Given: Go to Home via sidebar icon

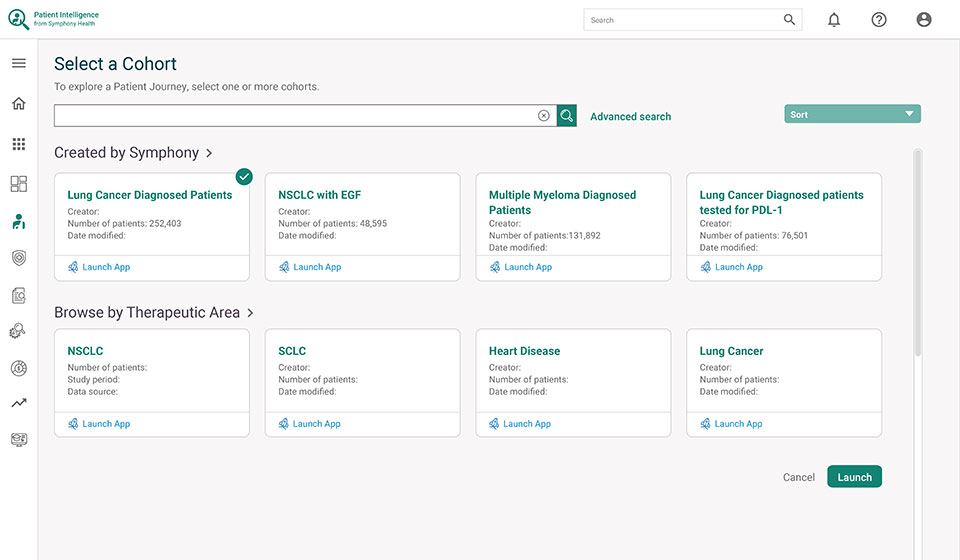Looking at the screenshot, I should [19, 103].
